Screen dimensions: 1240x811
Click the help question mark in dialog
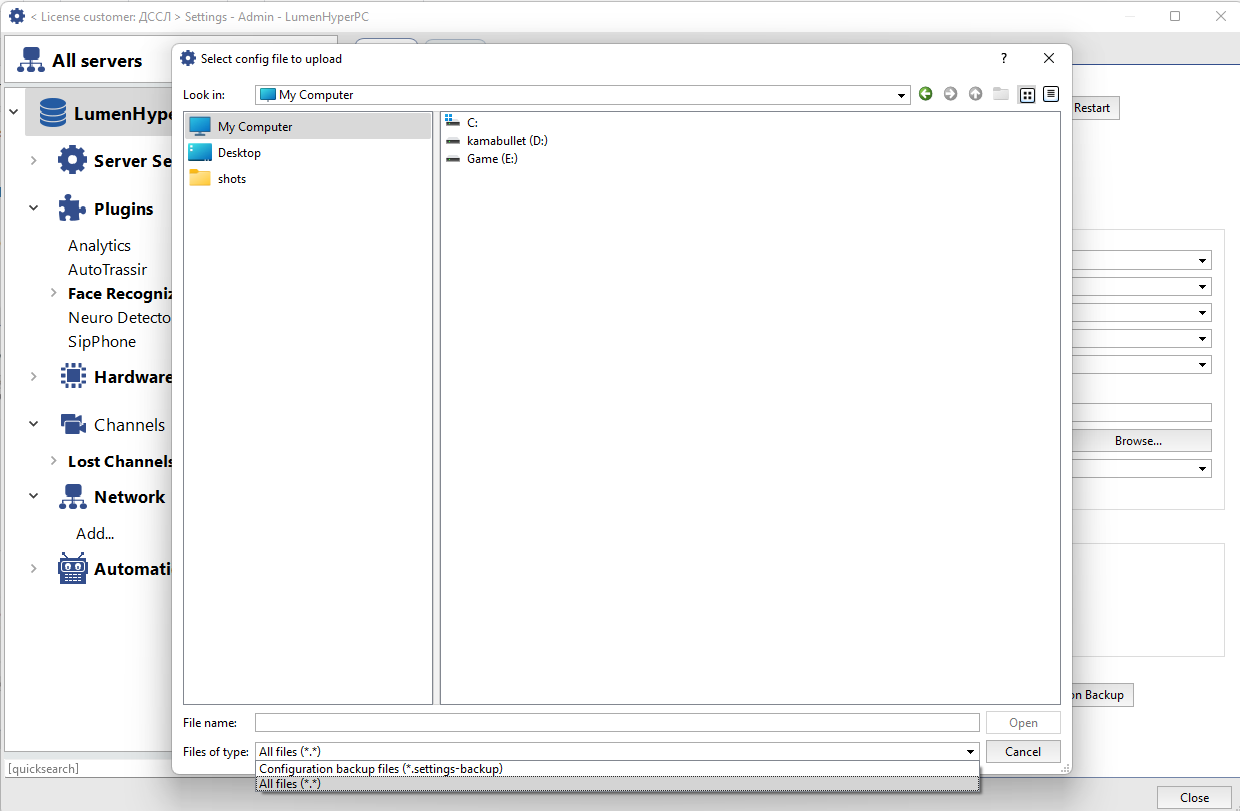[1004, 59]
